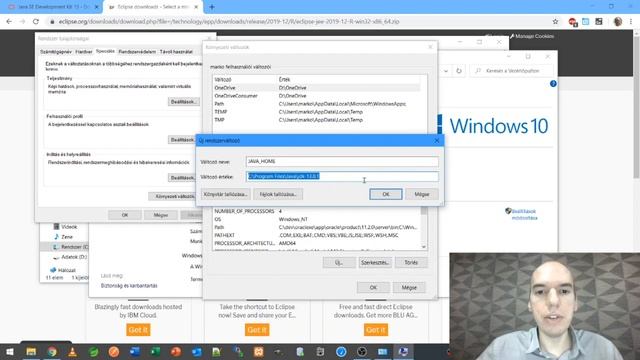This screenshot has width=640, height=360.
Task: Close the Új rendszerváltozó dialog
Action: [437, 140]
